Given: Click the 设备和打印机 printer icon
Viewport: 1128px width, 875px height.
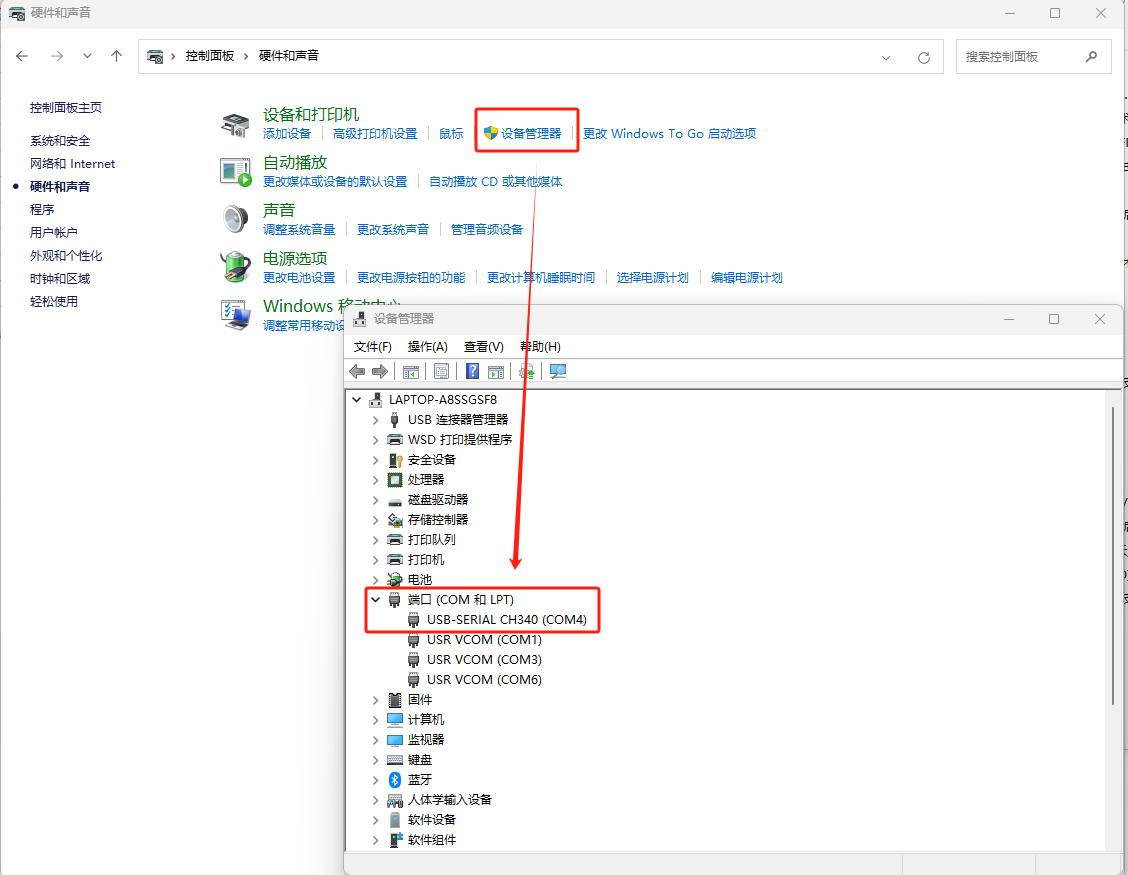Looking at the screenshot, I should (x=235, y=124).
